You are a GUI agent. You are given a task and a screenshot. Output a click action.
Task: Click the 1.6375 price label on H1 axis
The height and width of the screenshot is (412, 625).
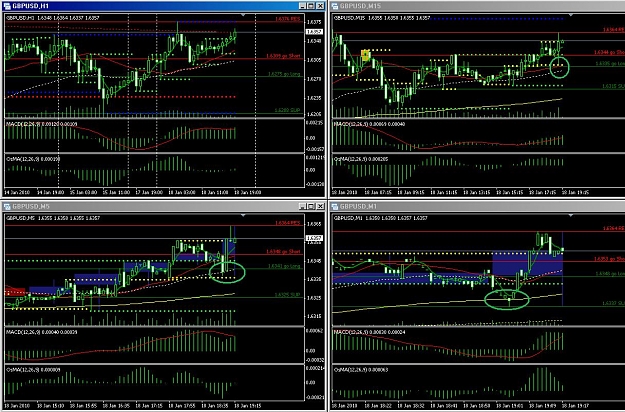(x=314, y=22)
